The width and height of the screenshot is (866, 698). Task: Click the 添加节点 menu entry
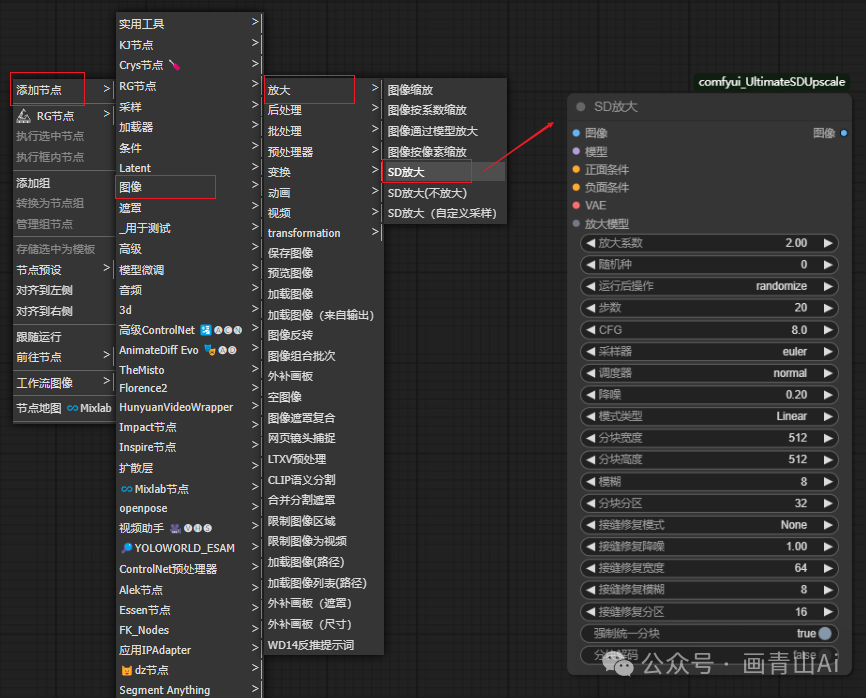(47, 89)
